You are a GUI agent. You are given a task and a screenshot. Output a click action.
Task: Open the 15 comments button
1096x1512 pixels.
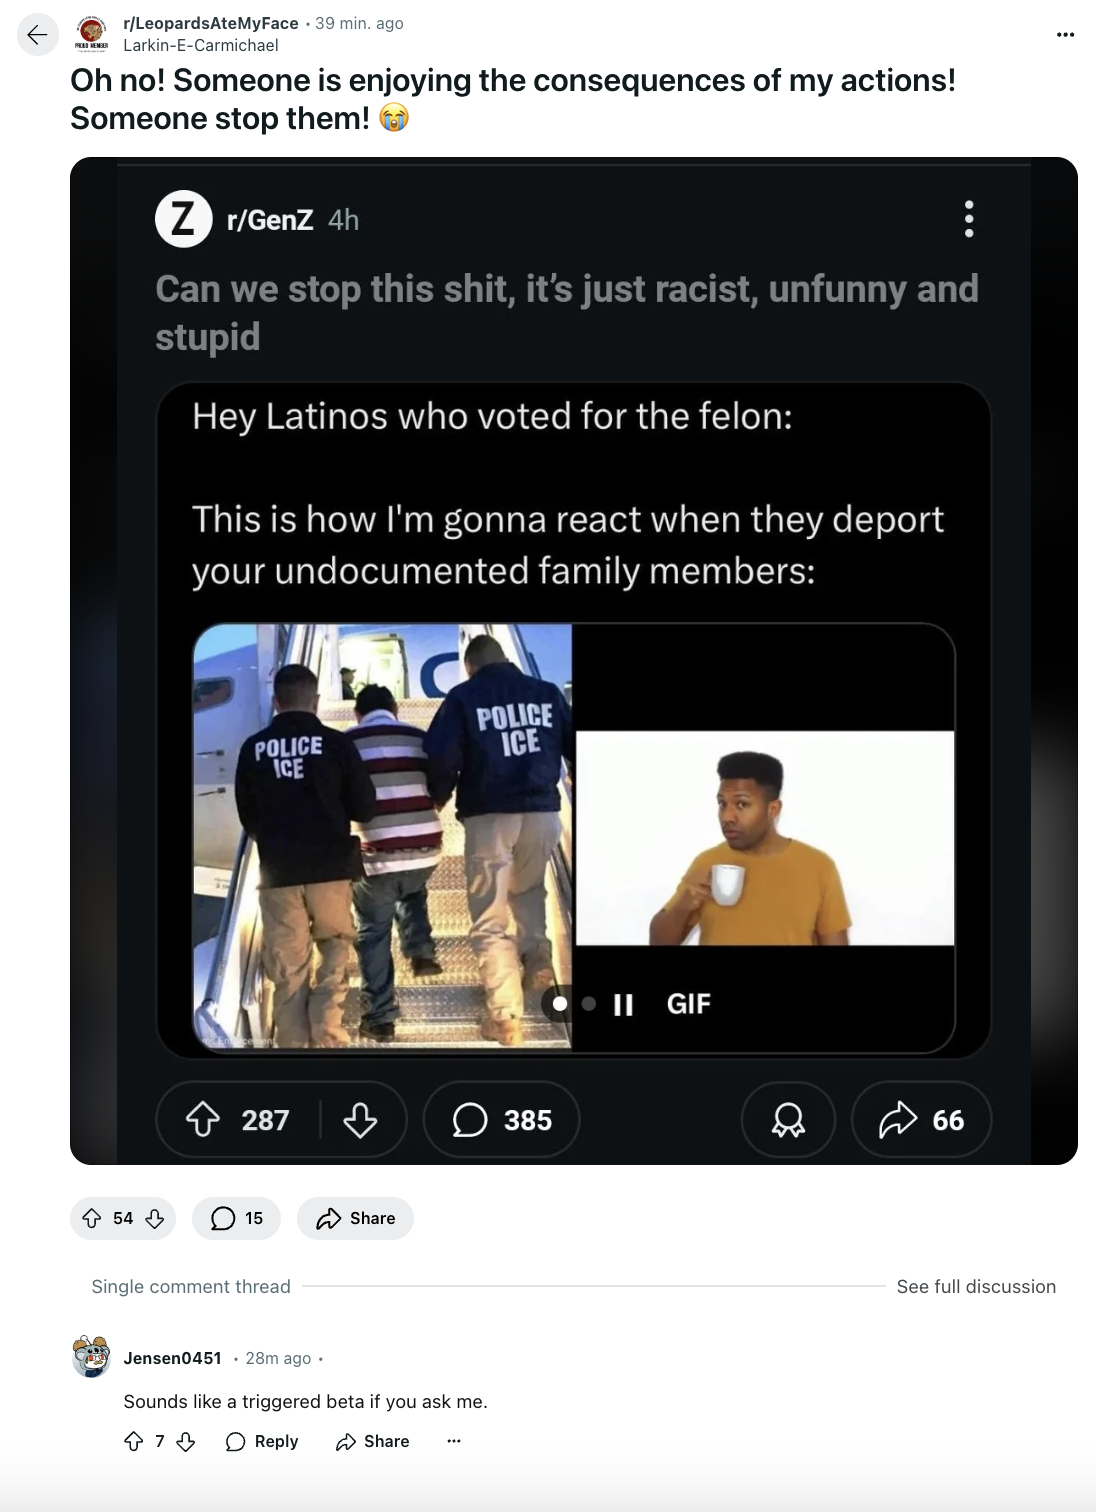[237, 1218]
